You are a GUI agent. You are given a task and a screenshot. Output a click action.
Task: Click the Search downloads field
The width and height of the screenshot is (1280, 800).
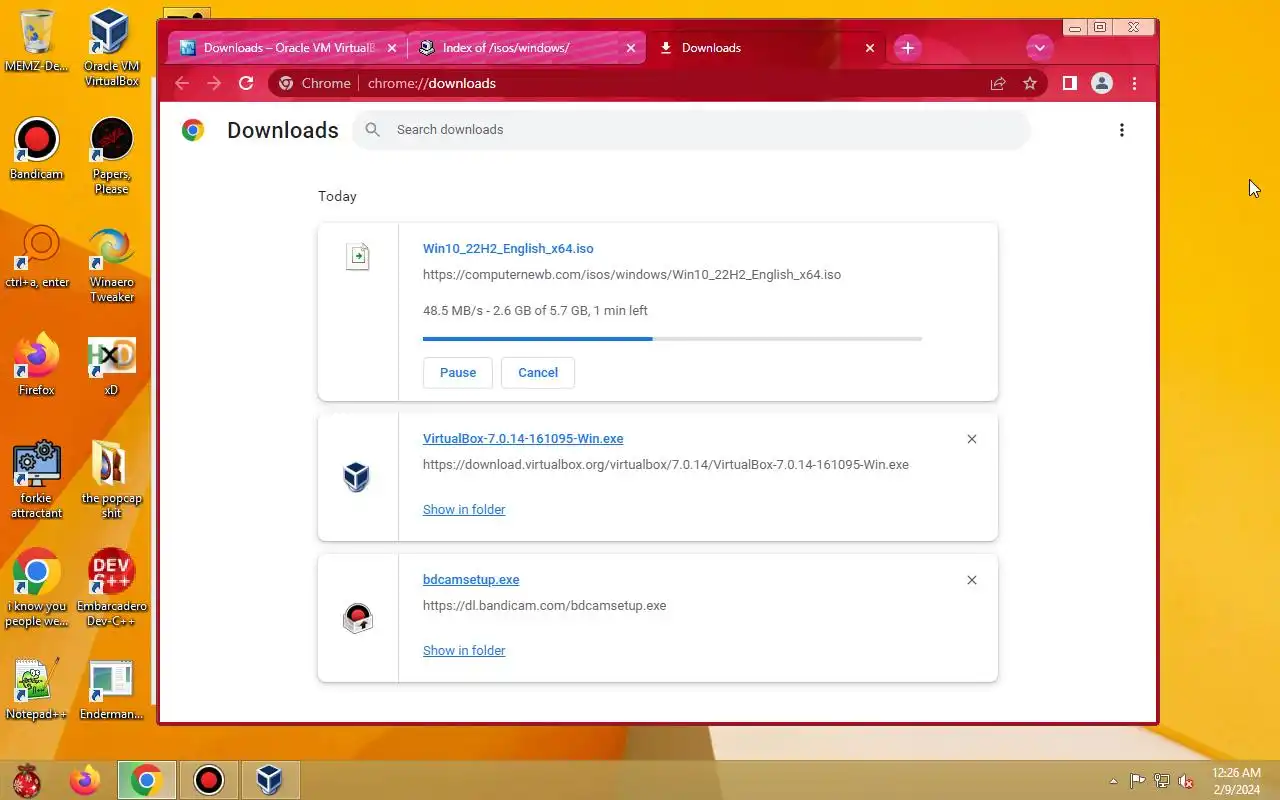[691, 129]
